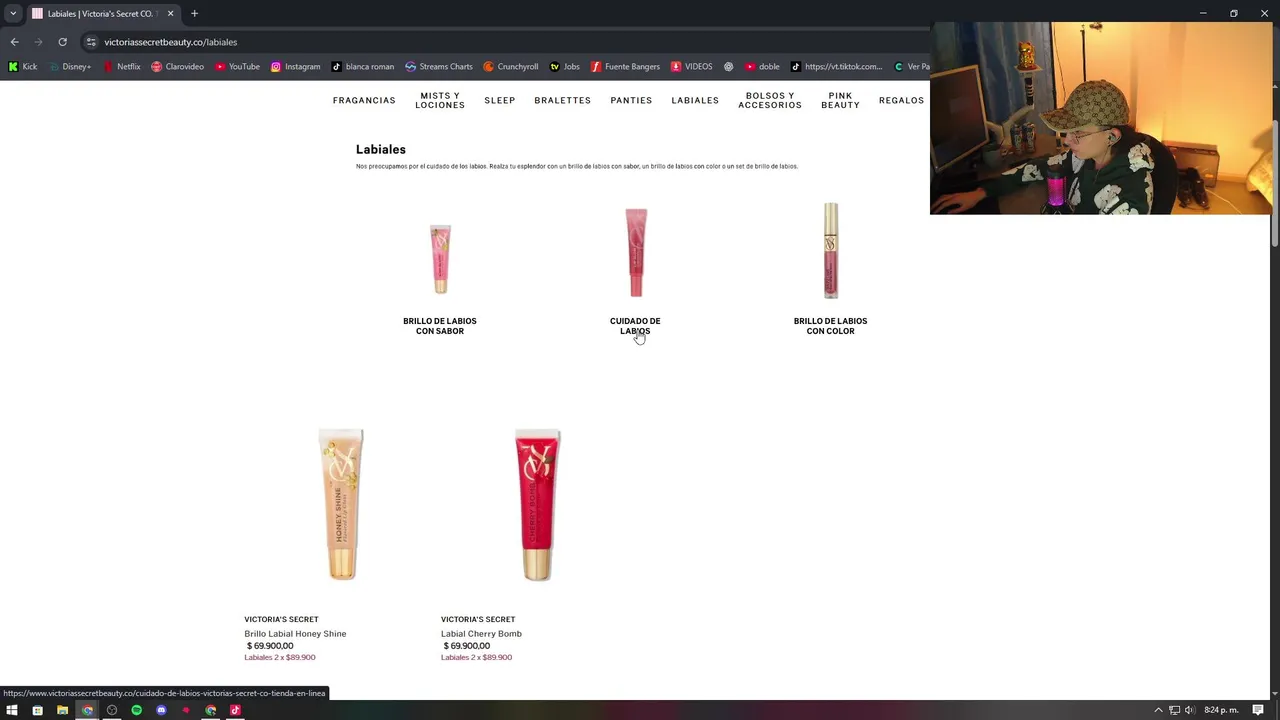Click the Cherry Bomb price $69.900,00
The height and width of the screenshot is (720, 1280).
(467, 646)
